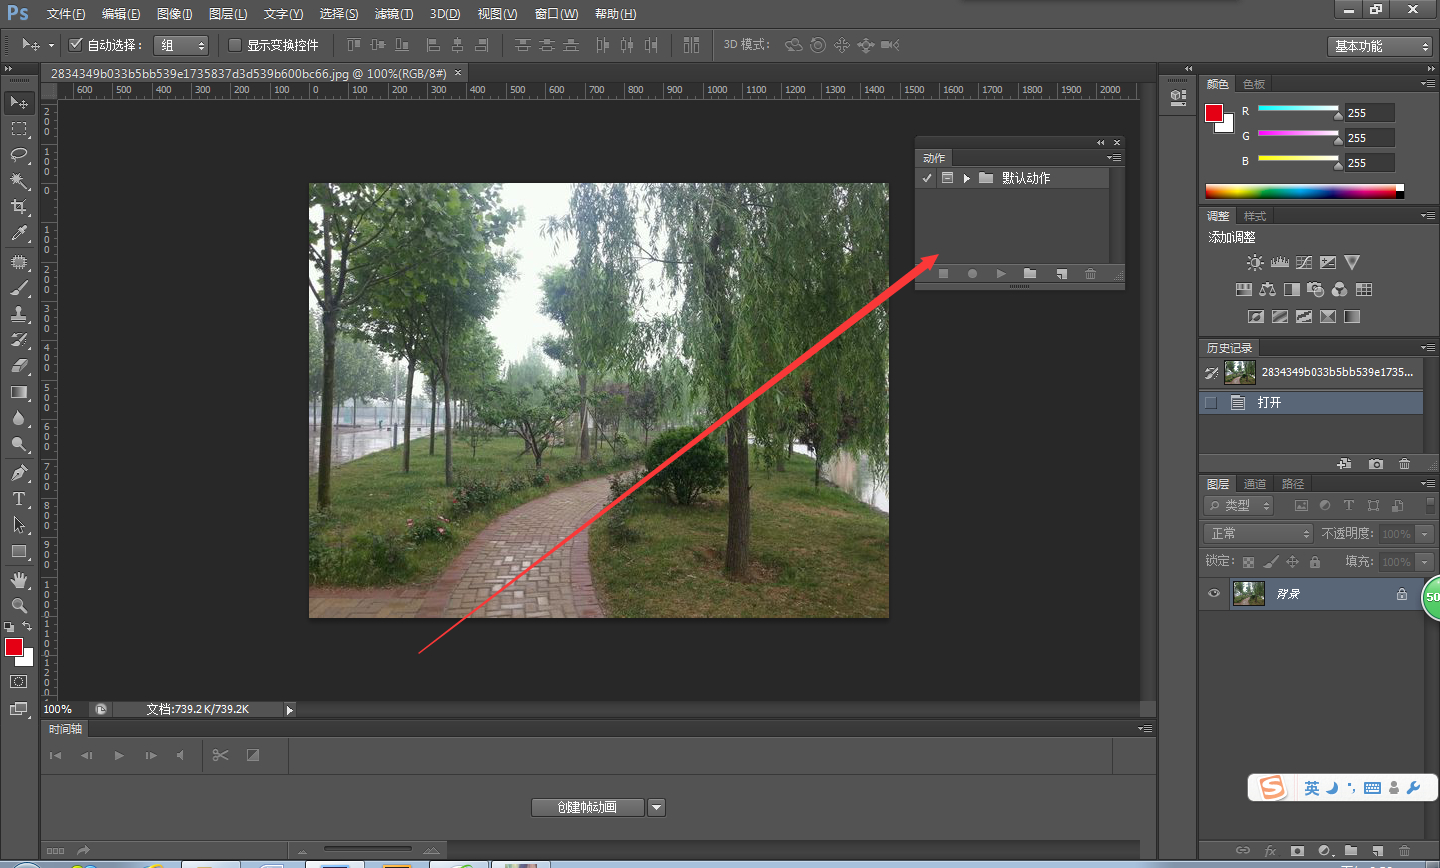Screen dimensions: 1440x868
Task: Open the 图像(I) menu
Action: tap(174, 14)
